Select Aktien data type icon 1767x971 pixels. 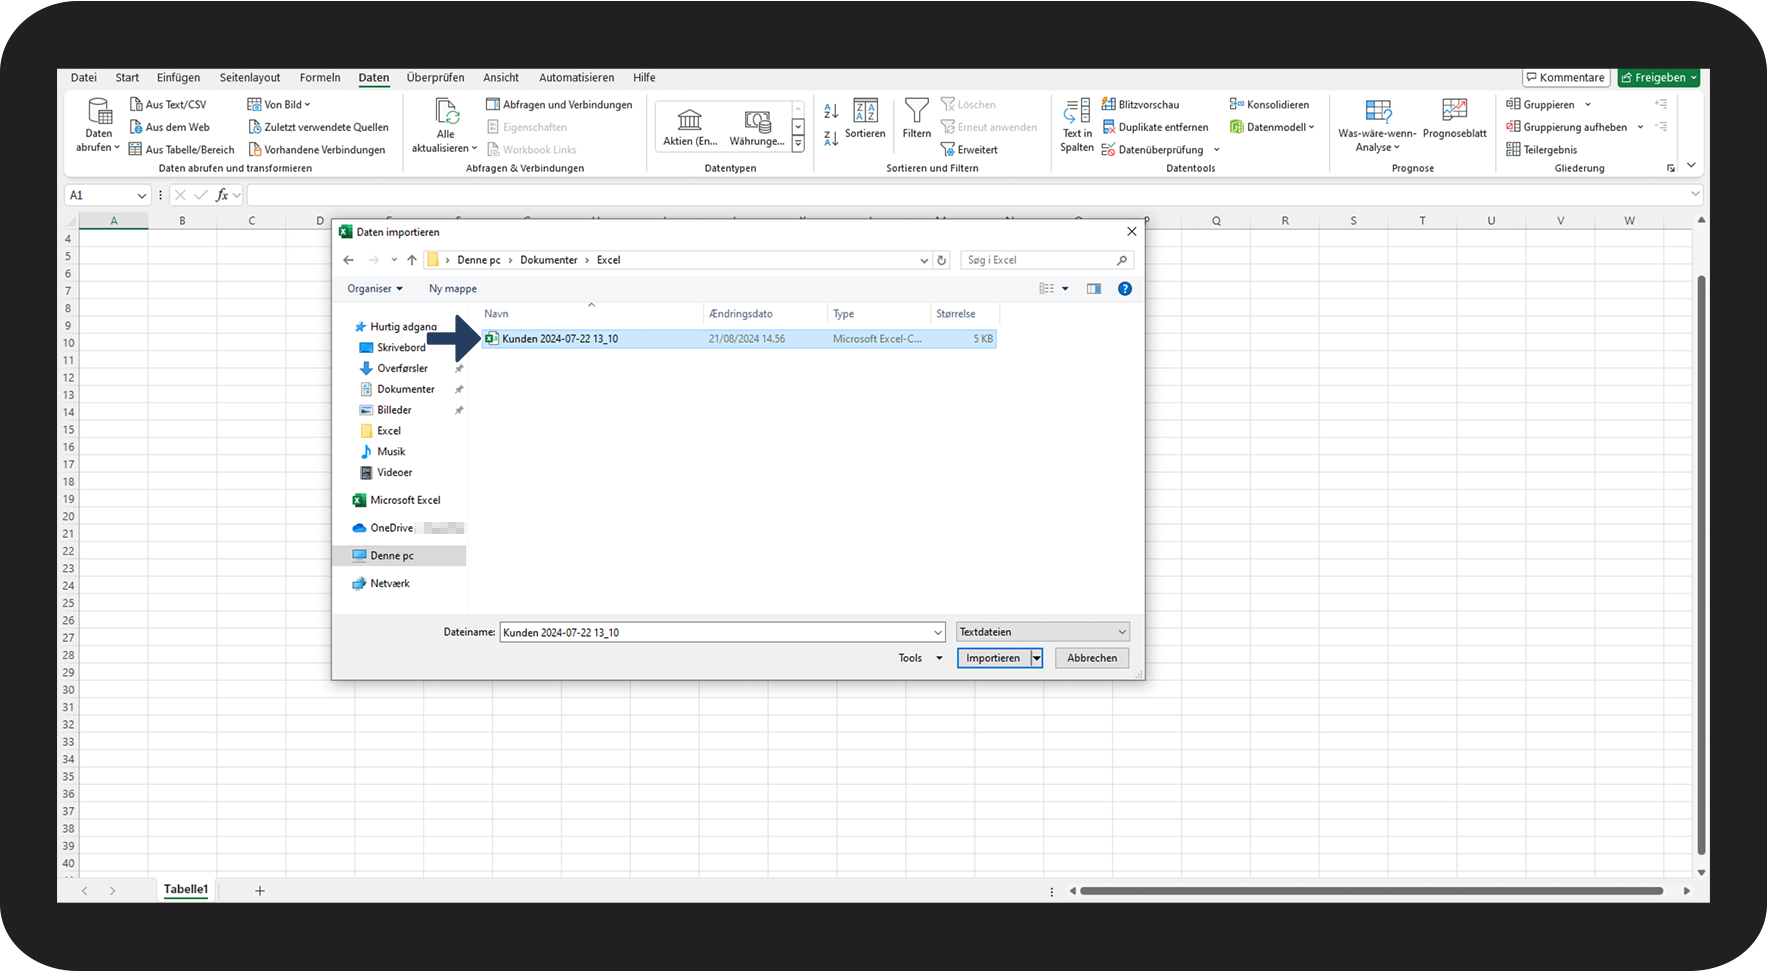[690, 121]
